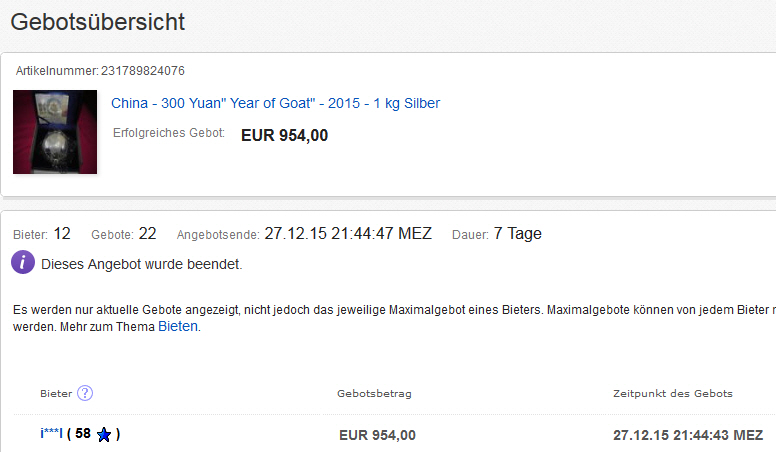776x452 pixels.
Task: Click the help question mark beside Bieter
Action: [x=85, y=393]
